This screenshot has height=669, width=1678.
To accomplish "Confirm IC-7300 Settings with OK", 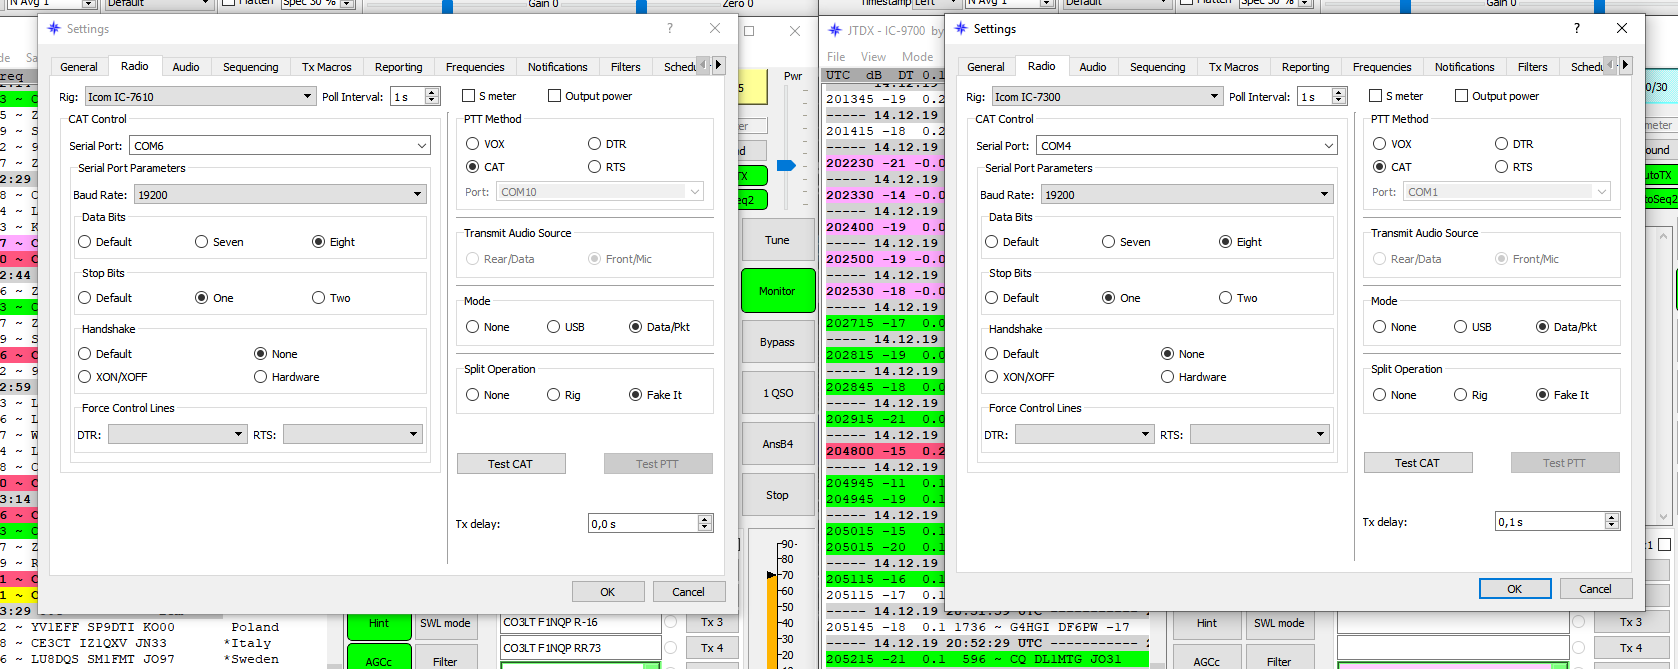I will coord(1515,589).
